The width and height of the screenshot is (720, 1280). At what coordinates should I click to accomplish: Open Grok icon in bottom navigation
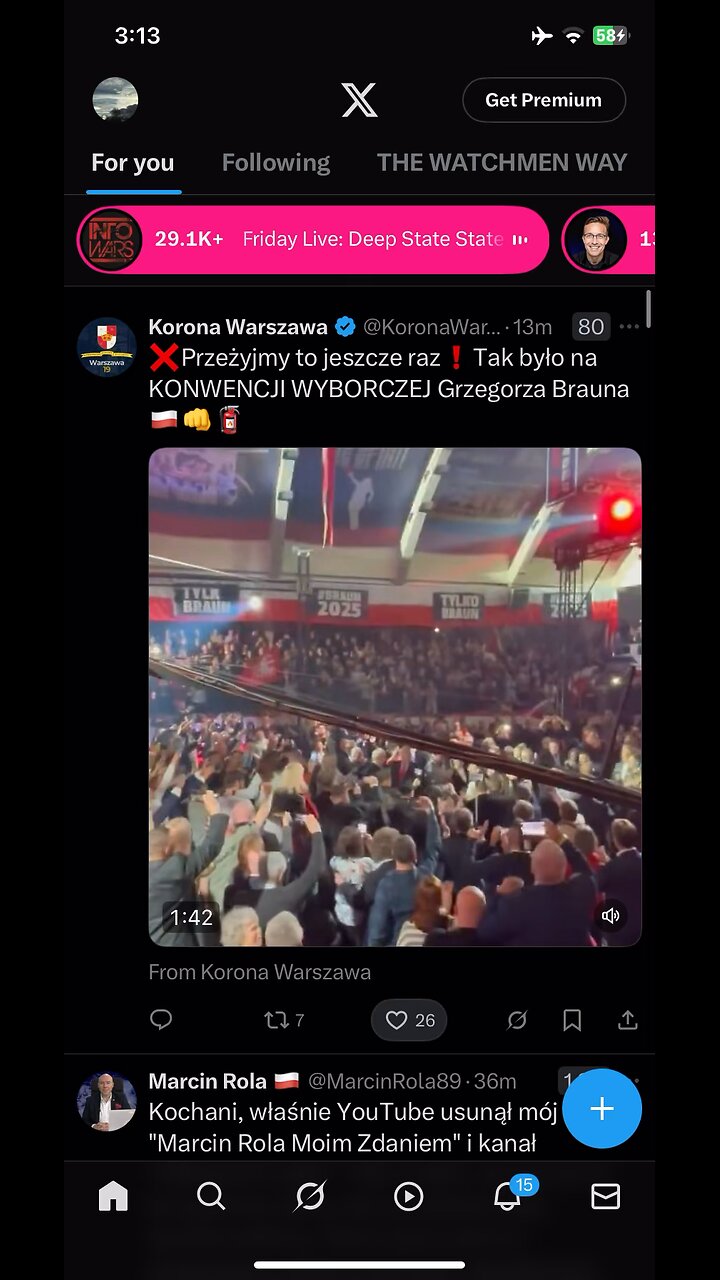pyautogui.click(x=309, y=1196)
